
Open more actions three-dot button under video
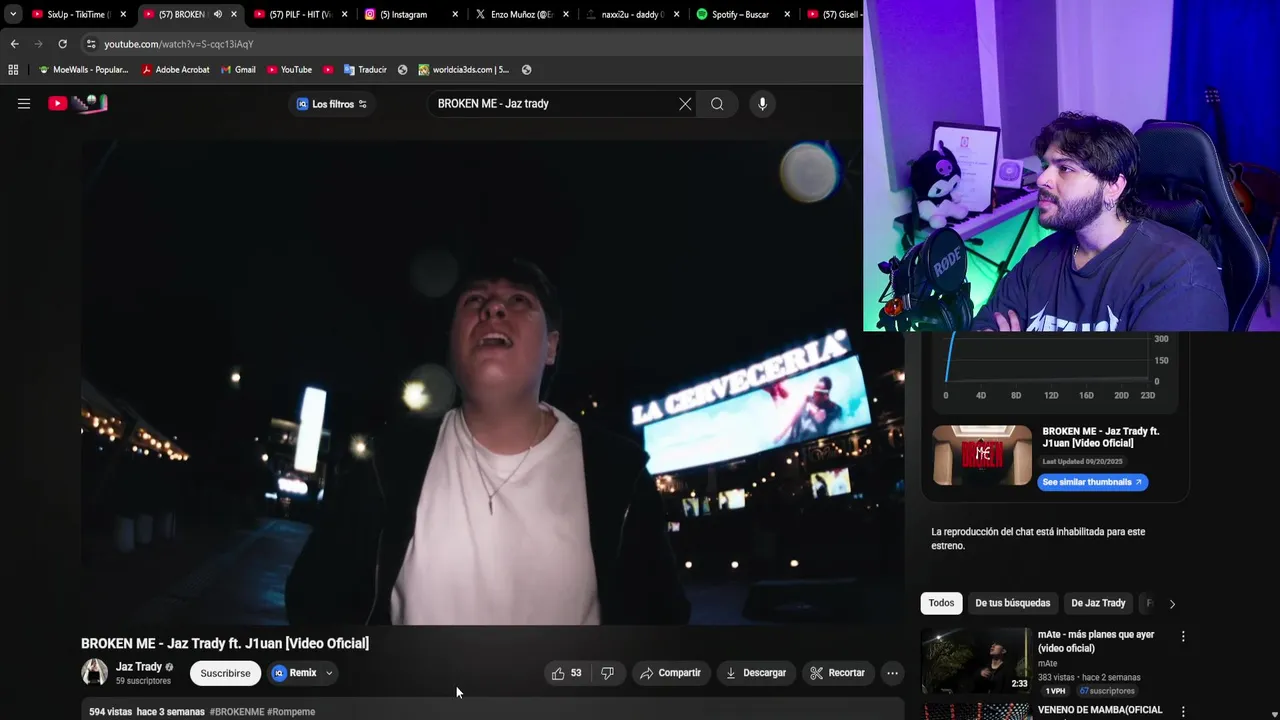[x=892, y=673]
